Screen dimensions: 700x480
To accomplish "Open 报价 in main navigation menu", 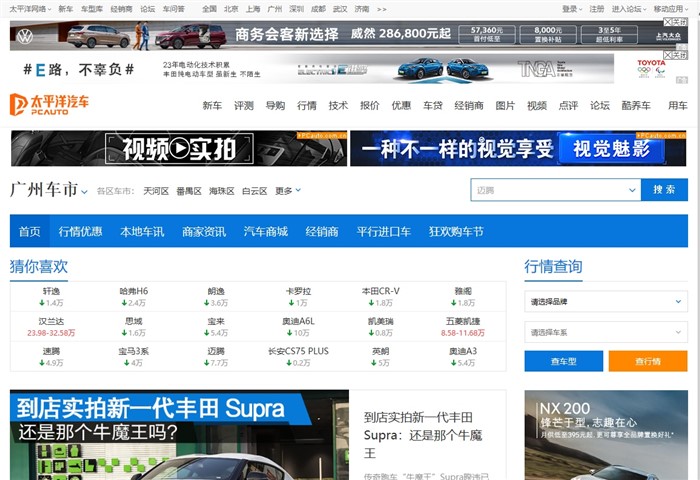I will click(370, 105).
